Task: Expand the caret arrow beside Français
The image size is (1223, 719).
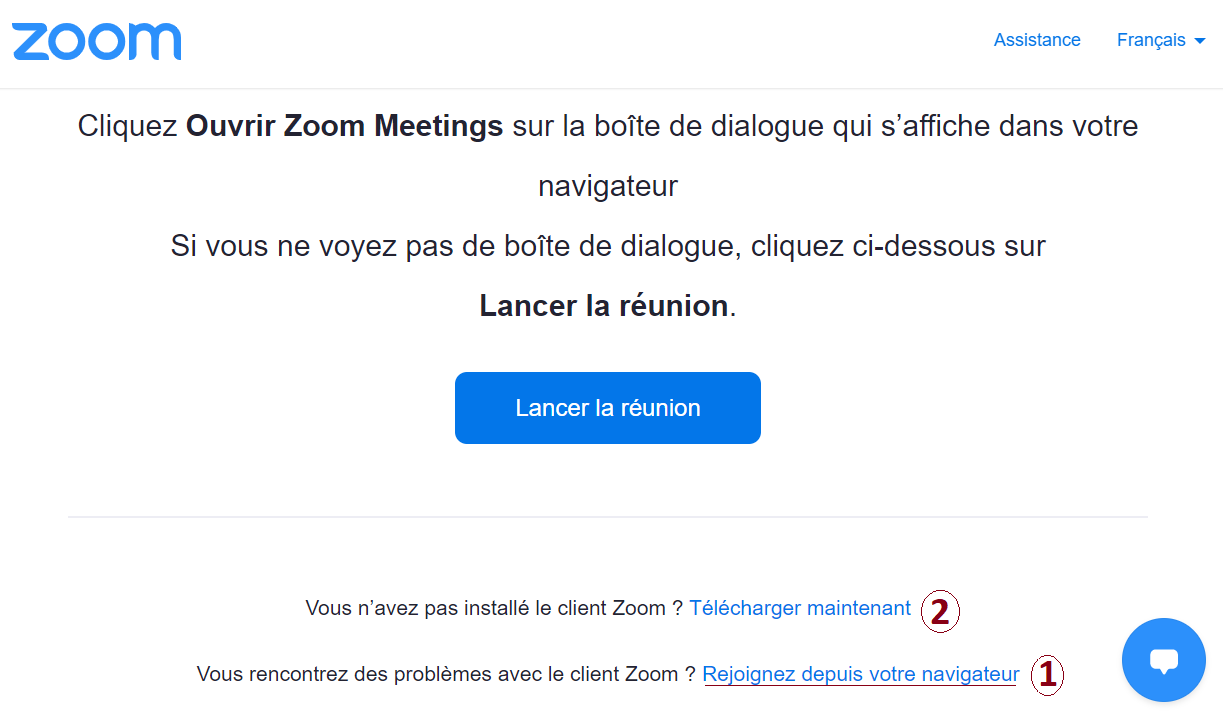Action: click(1200, 41)
